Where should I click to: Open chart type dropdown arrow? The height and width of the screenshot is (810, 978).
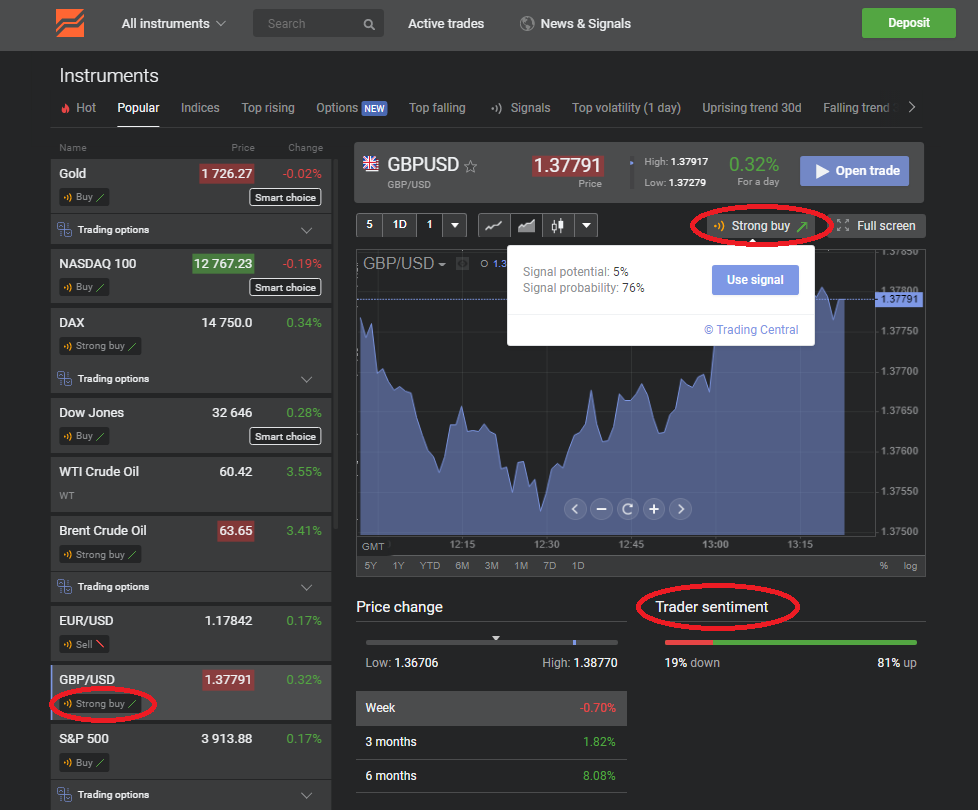[x=586, y=226]
